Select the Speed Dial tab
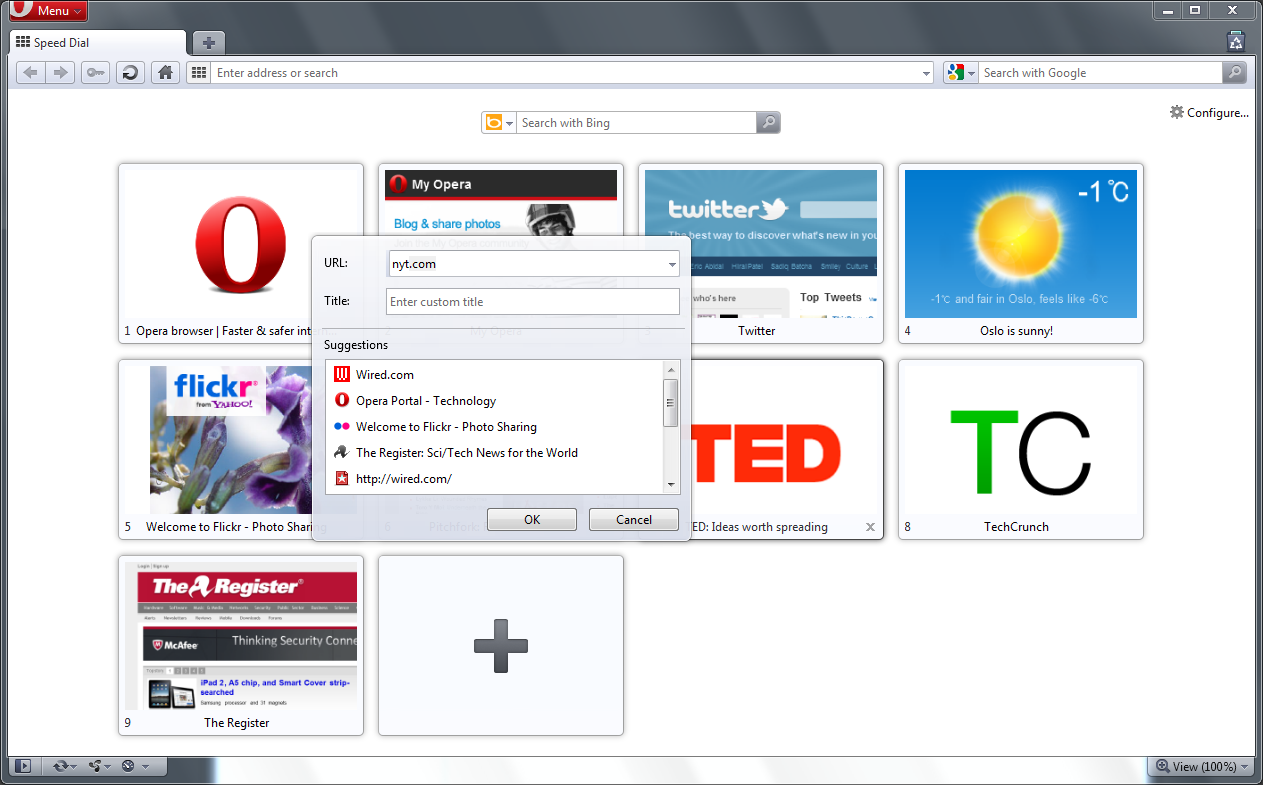Screen dimensions: 1263x785 tap(97, 43)
